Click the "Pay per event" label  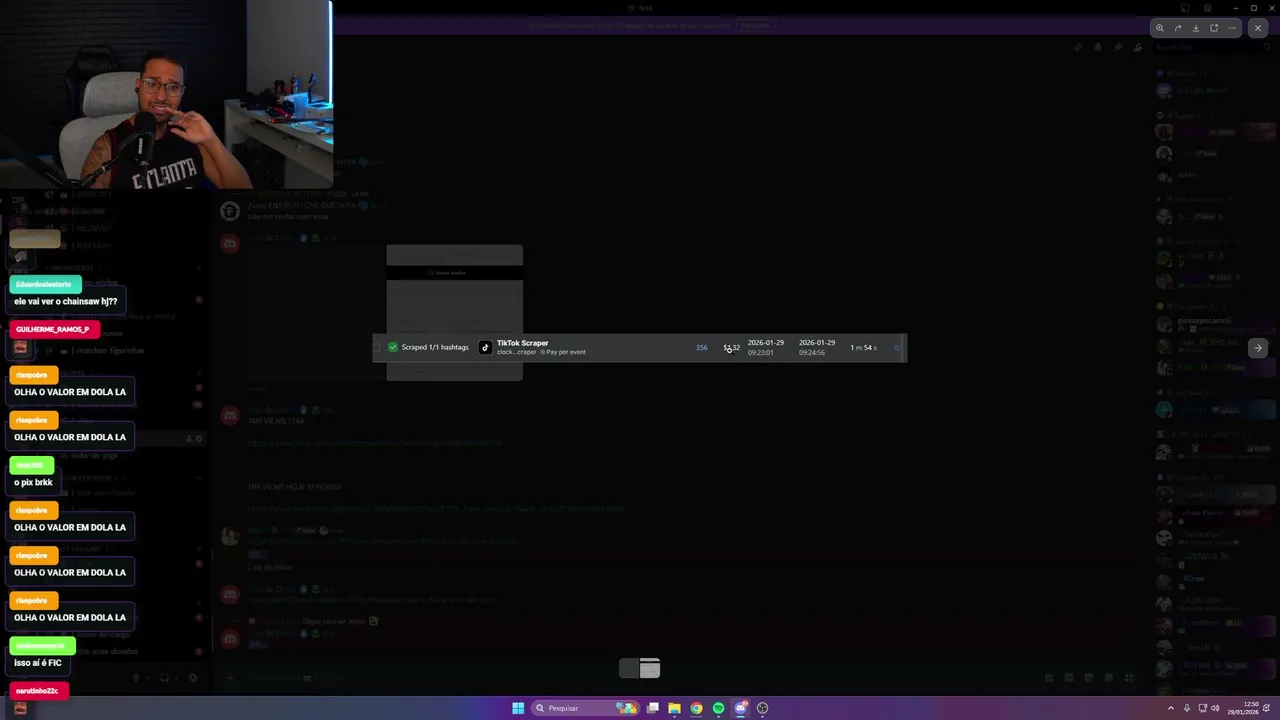(566, 352)
